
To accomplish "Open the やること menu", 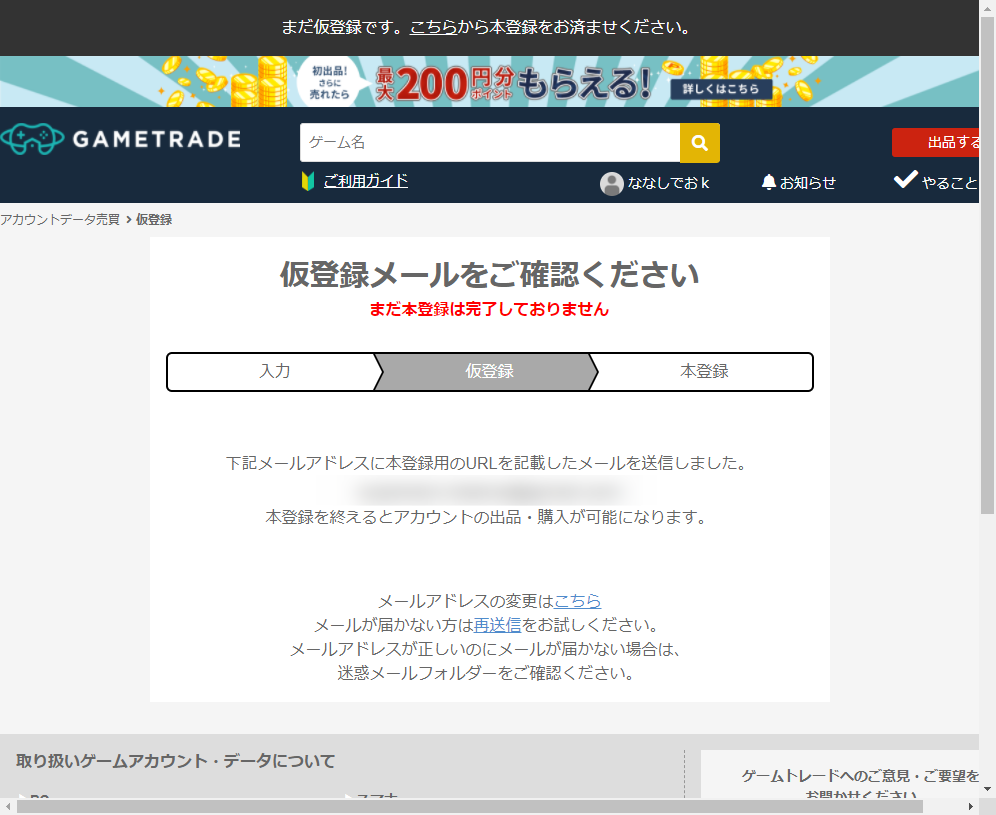I will click(936, 182).
